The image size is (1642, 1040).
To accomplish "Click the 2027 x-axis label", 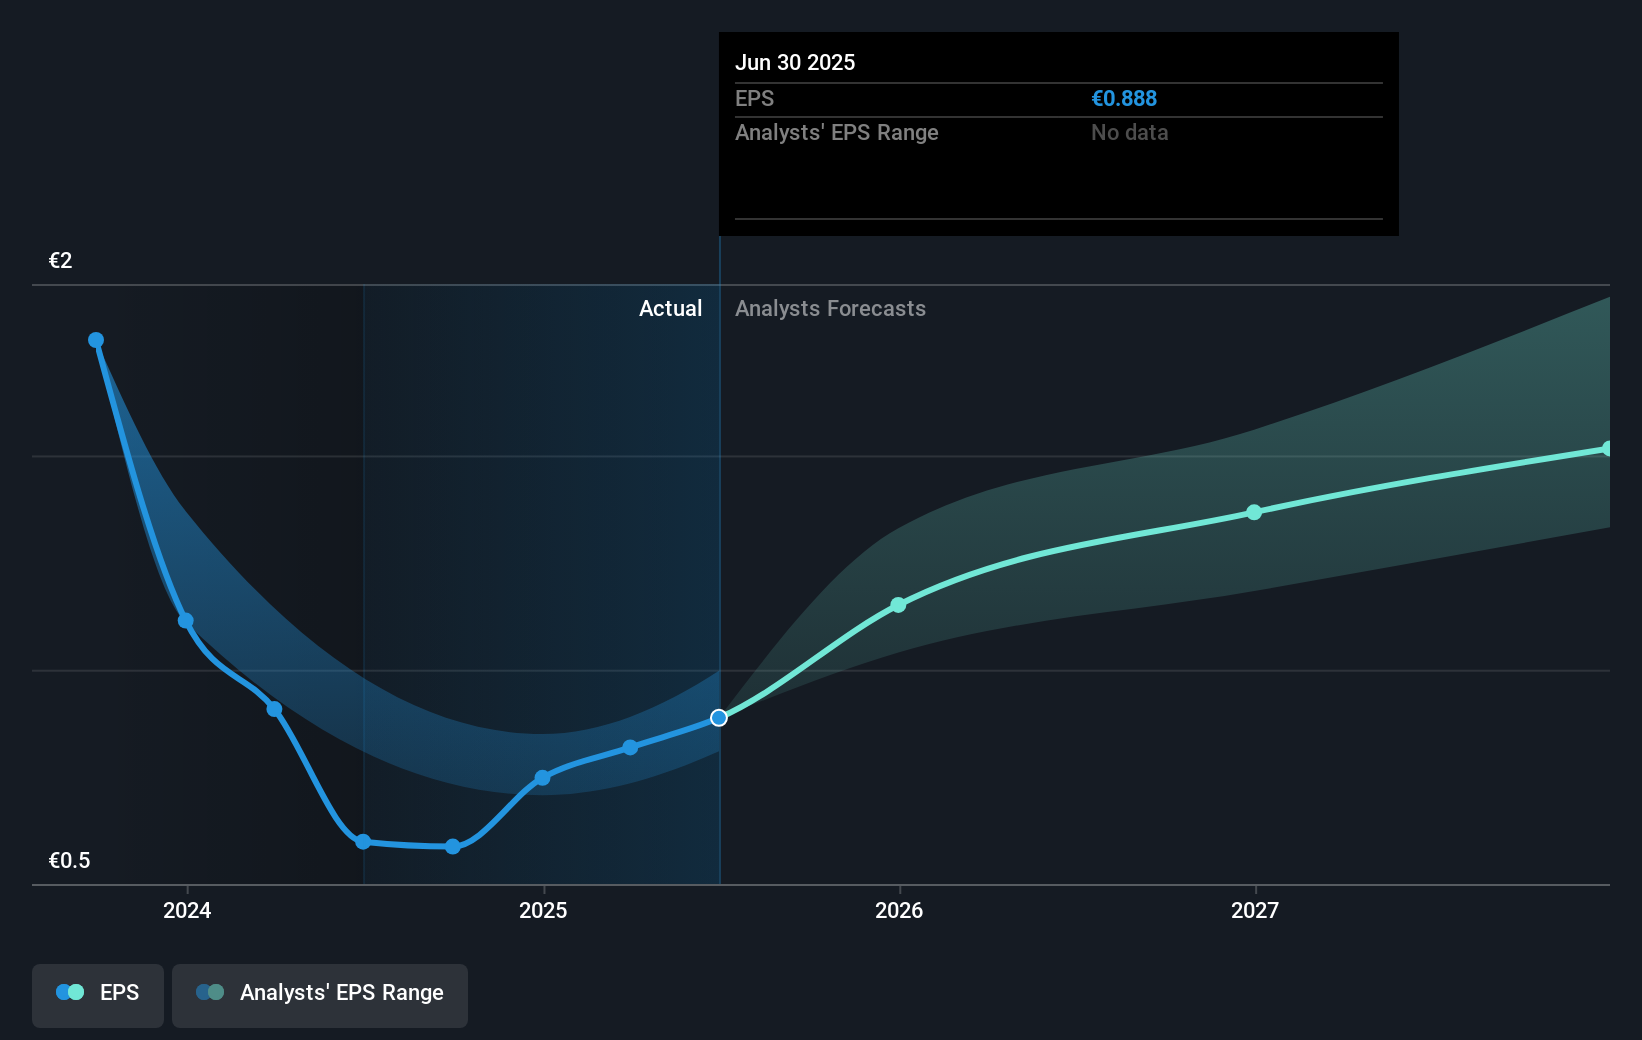I will [1255, 911].
